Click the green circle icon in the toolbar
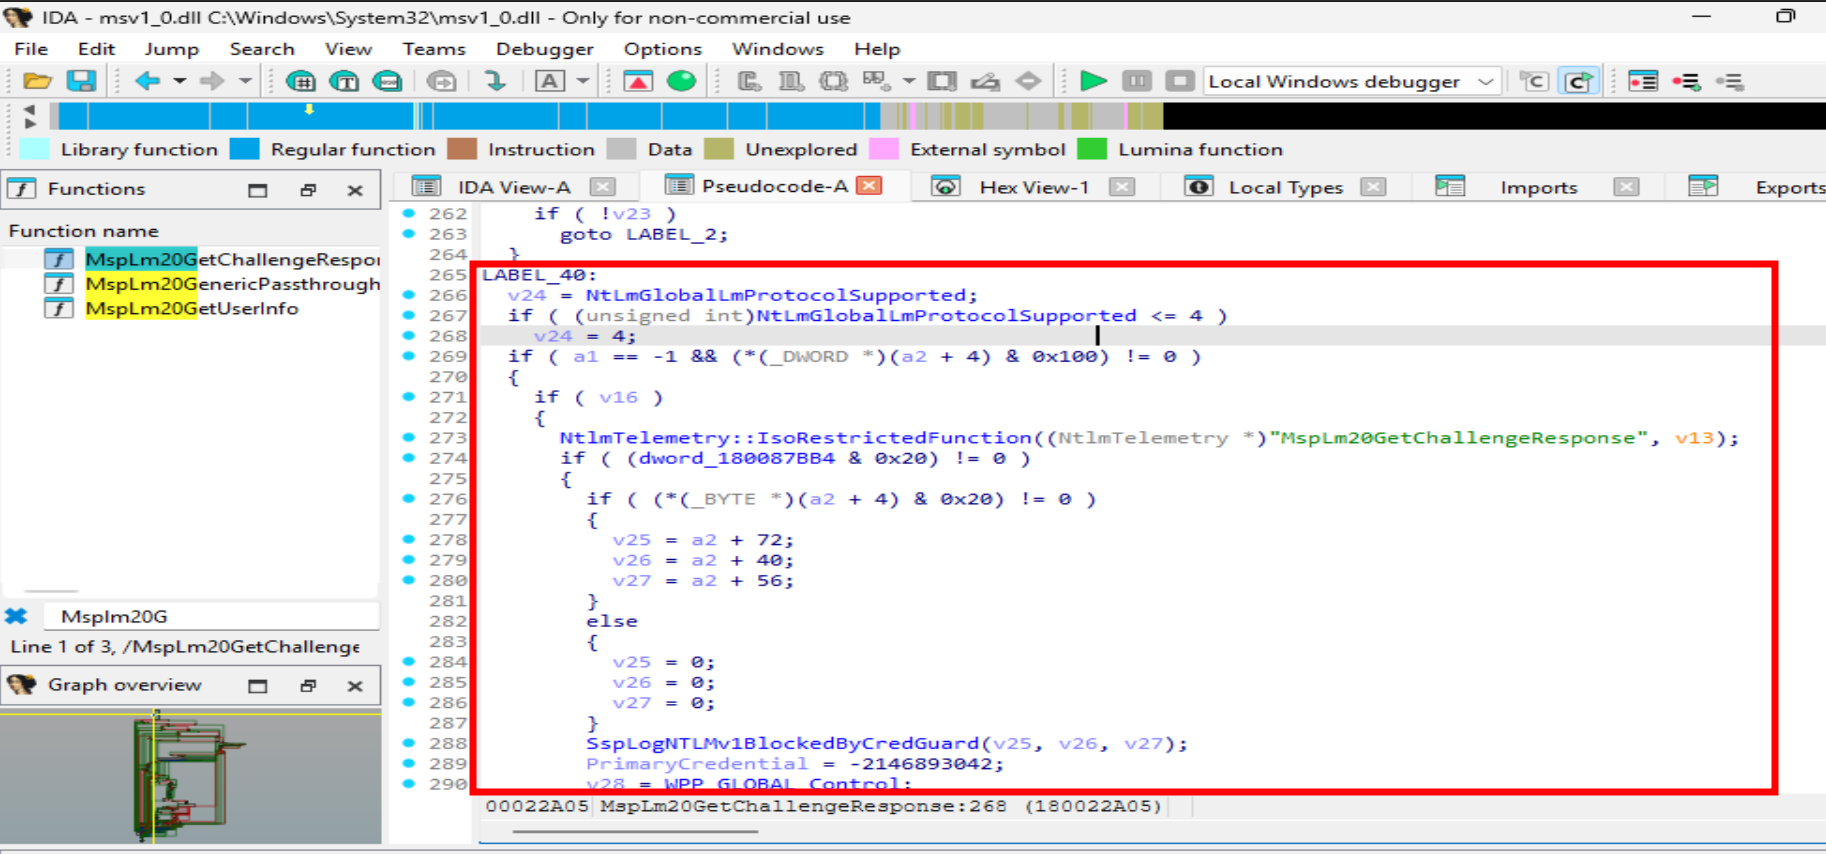Screen dimensions: 1826x854 pyautogui.click(x=682, y=81)
